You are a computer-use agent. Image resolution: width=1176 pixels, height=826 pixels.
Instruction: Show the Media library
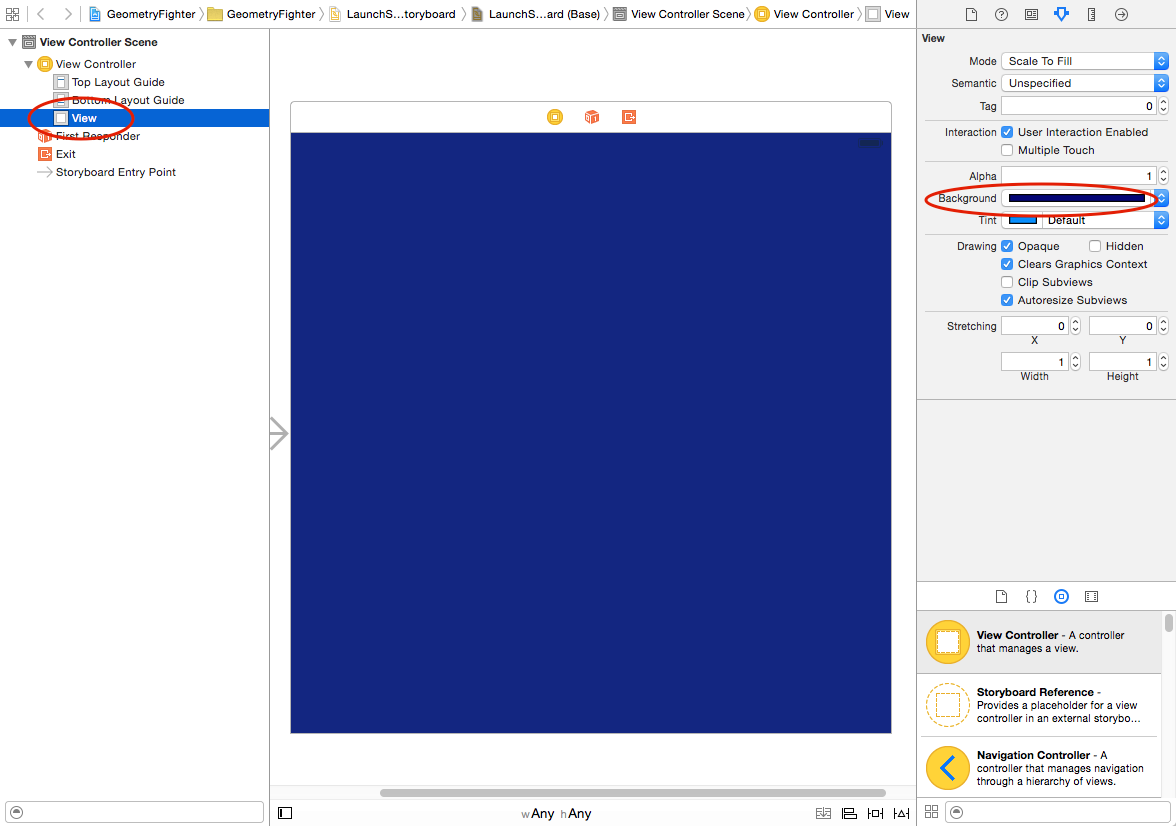coord(1091,596)
